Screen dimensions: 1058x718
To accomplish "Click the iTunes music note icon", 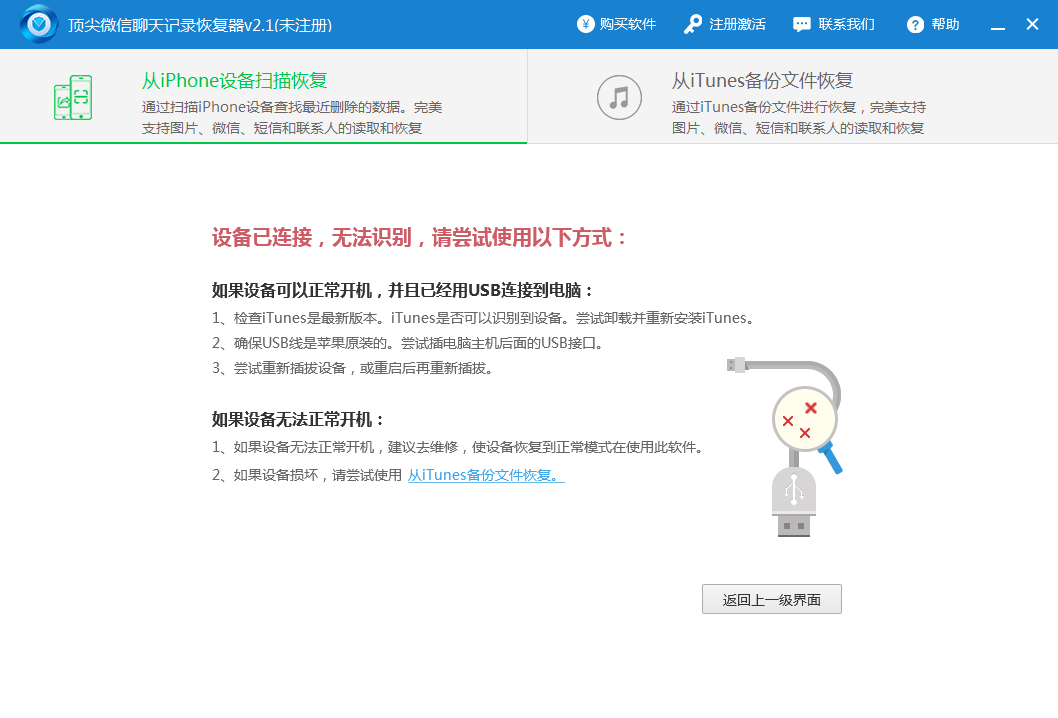I will tap(619, 97).
